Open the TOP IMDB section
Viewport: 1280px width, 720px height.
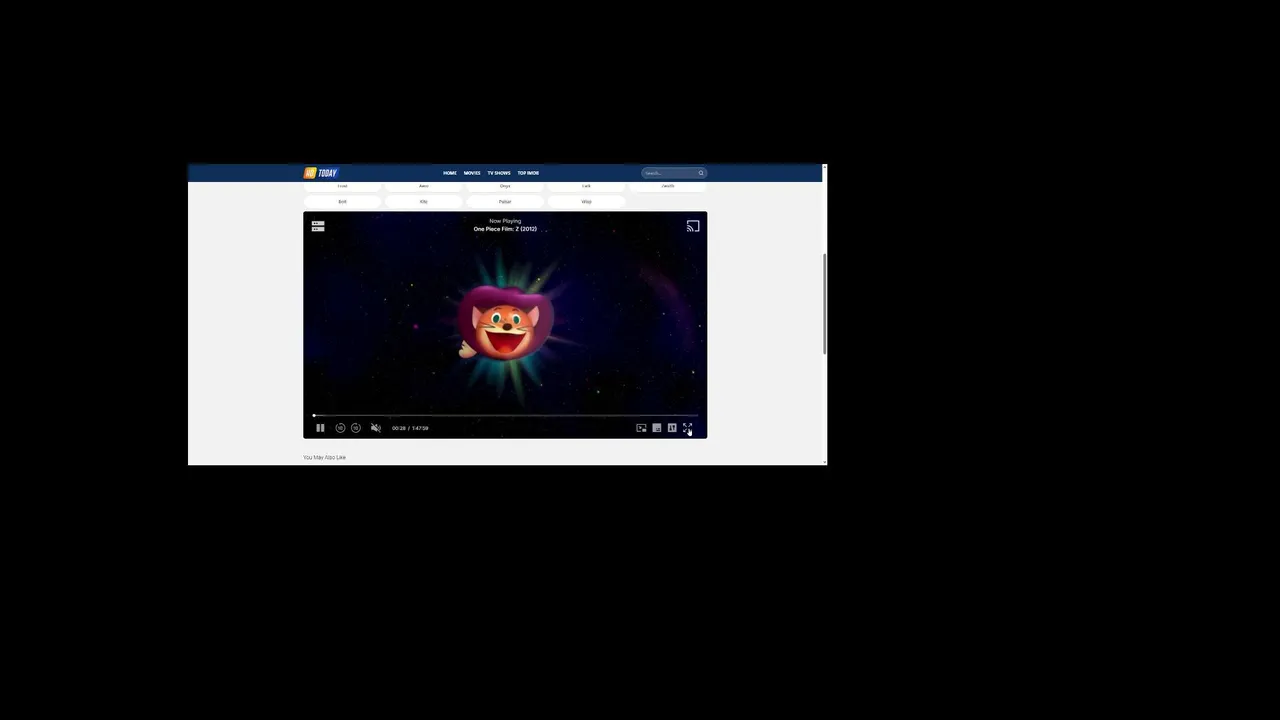coord(528,173)
